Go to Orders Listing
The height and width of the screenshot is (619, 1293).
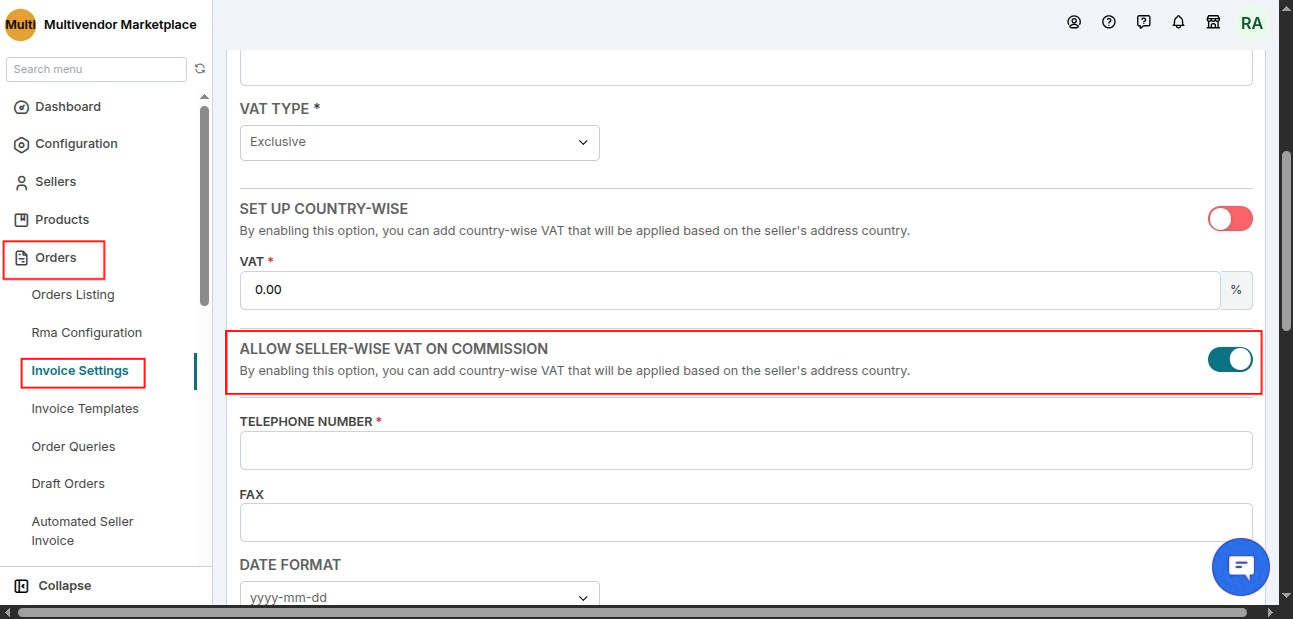click(73, 295)
